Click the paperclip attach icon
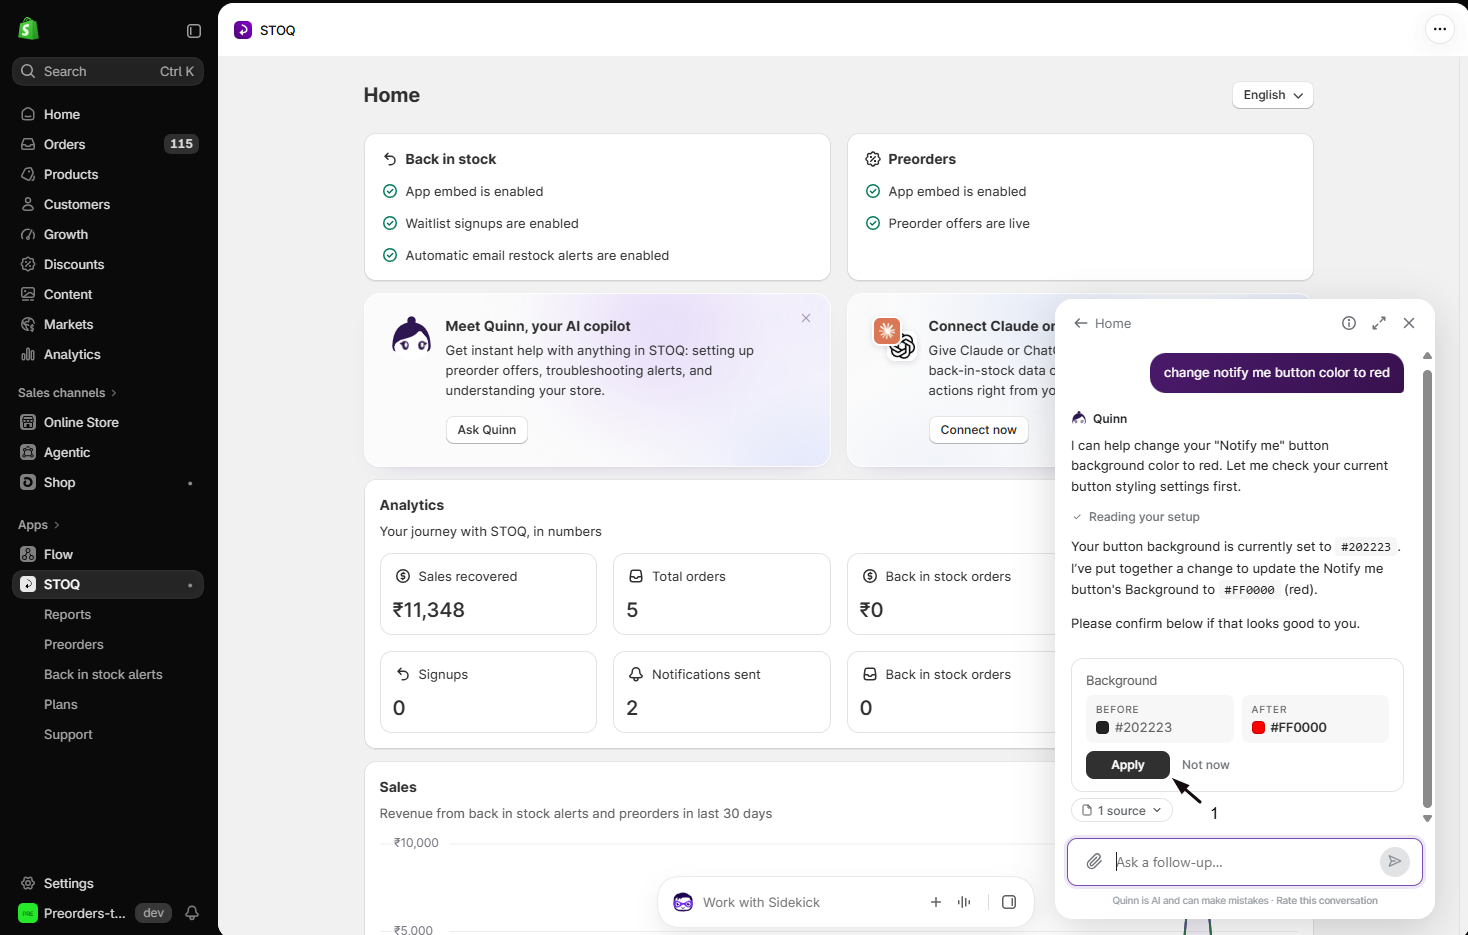This screenshot has height=935, width=1468. coord(1095,861)
